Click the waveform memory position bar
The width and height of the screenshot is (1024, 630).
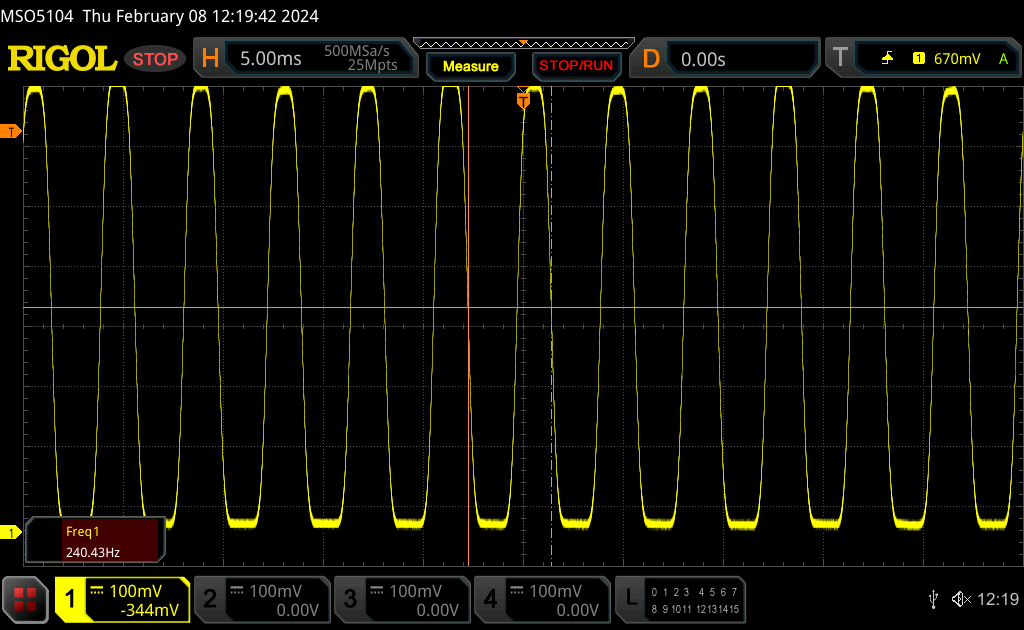coord(524,44)
